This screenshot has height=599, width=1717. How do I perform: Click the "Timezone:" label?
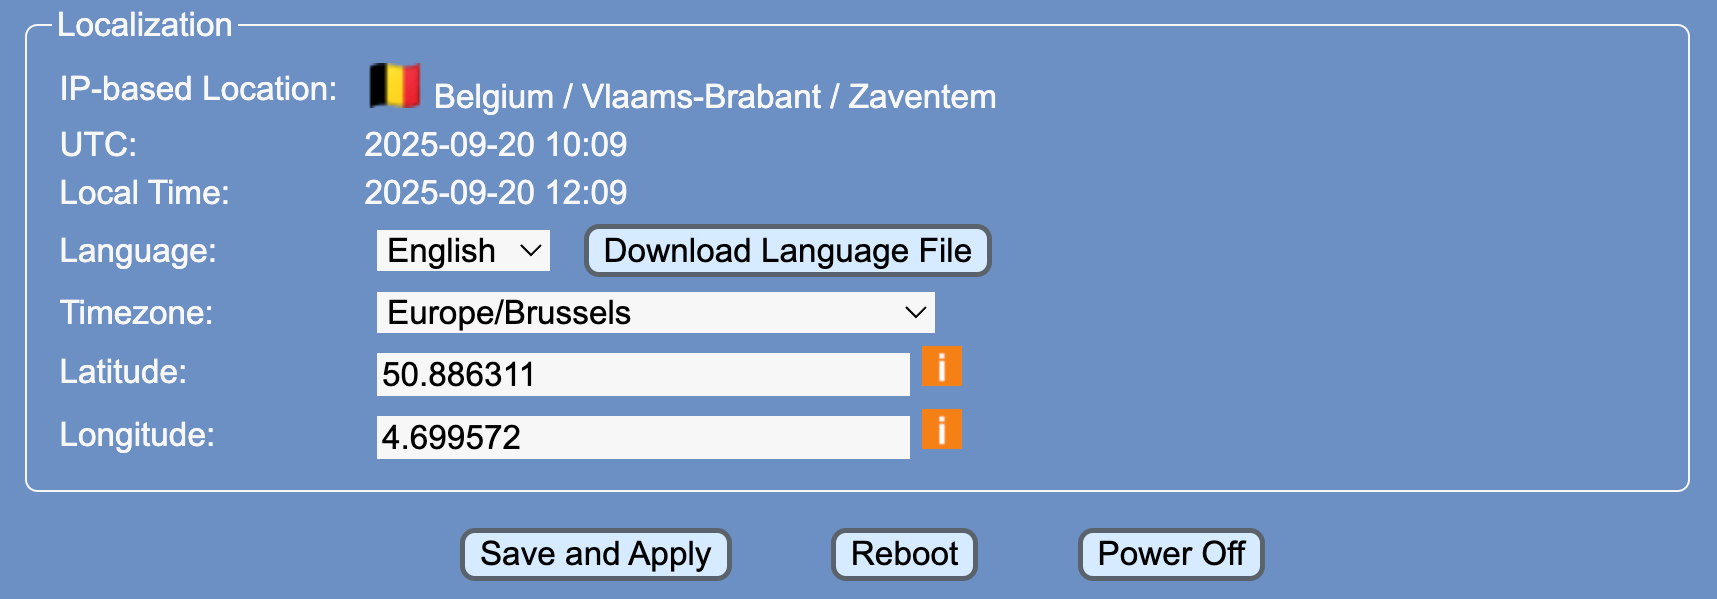pyautogui.click(x=136, y=313)
